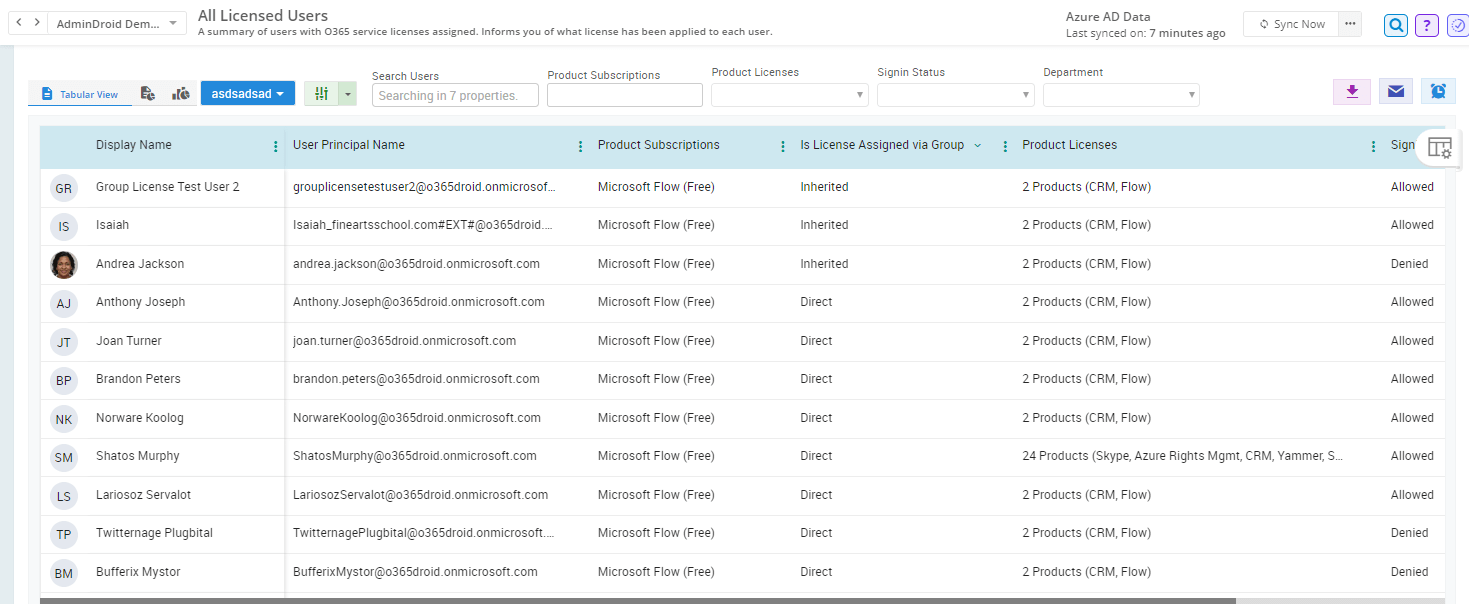Click the email envelope icon

pos(1395,91)
